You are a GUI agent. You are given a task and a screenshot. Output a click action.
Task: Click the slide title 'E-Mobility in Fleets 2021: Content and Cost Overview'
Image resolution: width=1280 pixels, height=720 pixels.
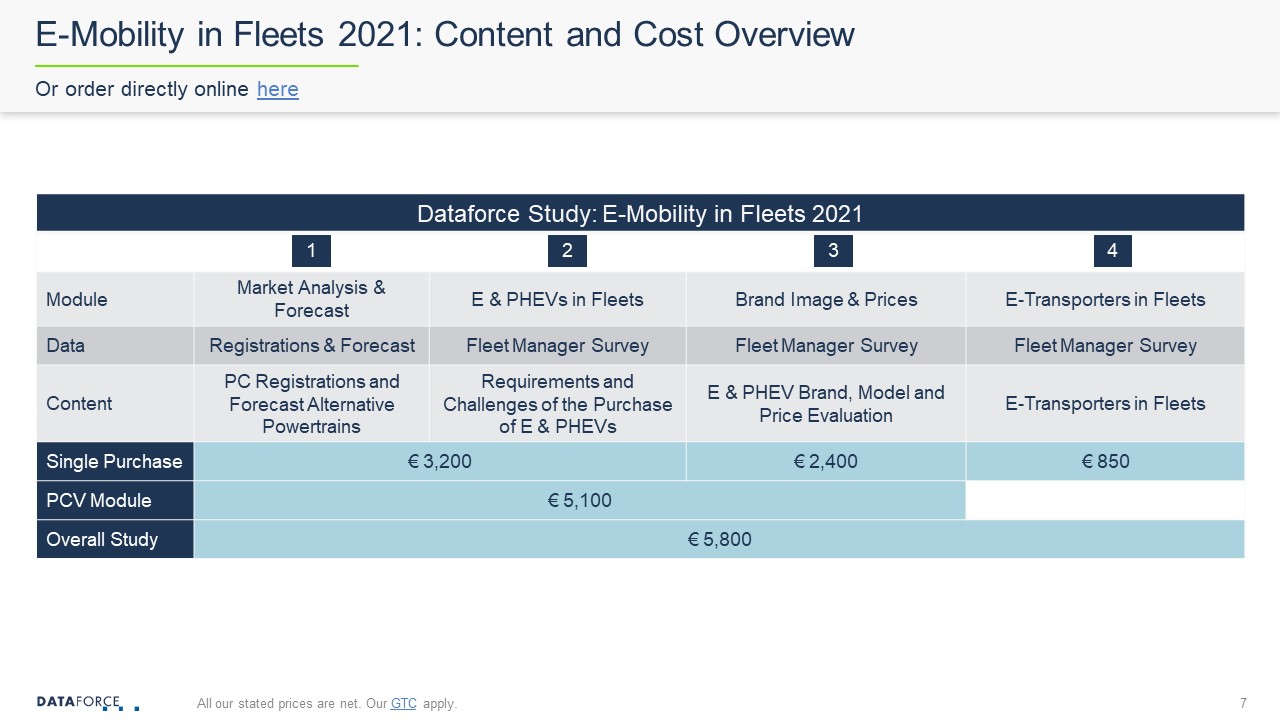[x=445, y=35]
